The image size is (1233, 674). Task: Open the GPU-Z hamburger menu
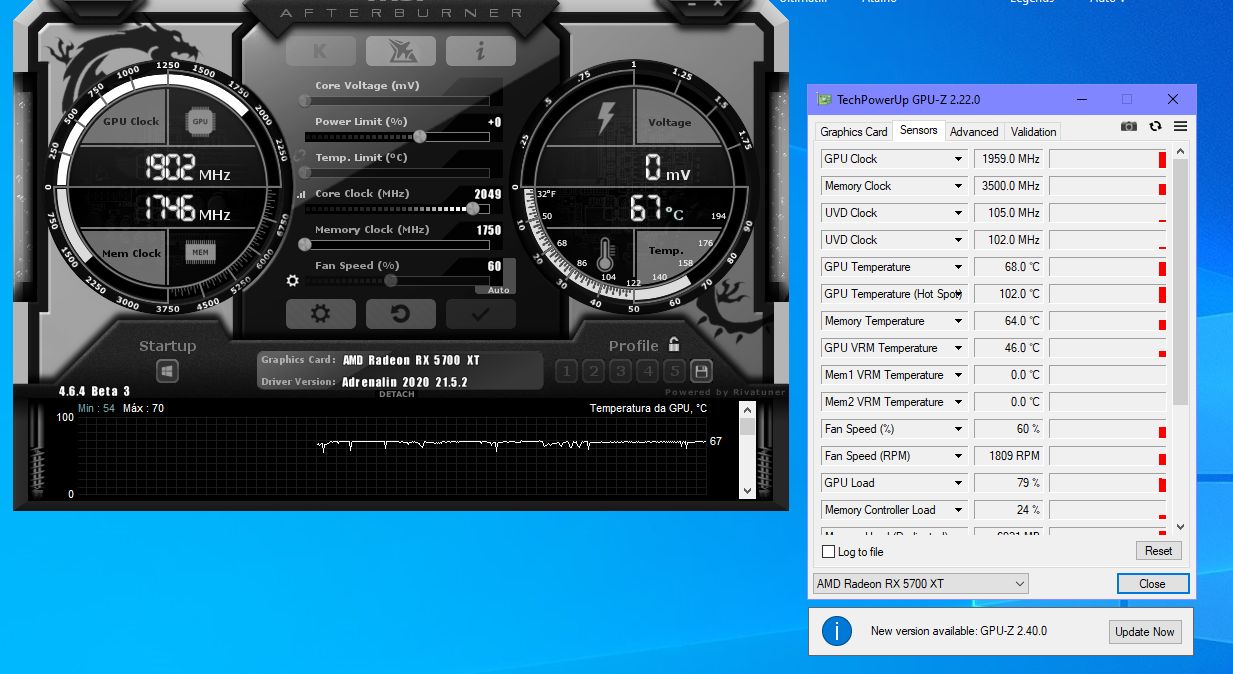point(1180,126)
